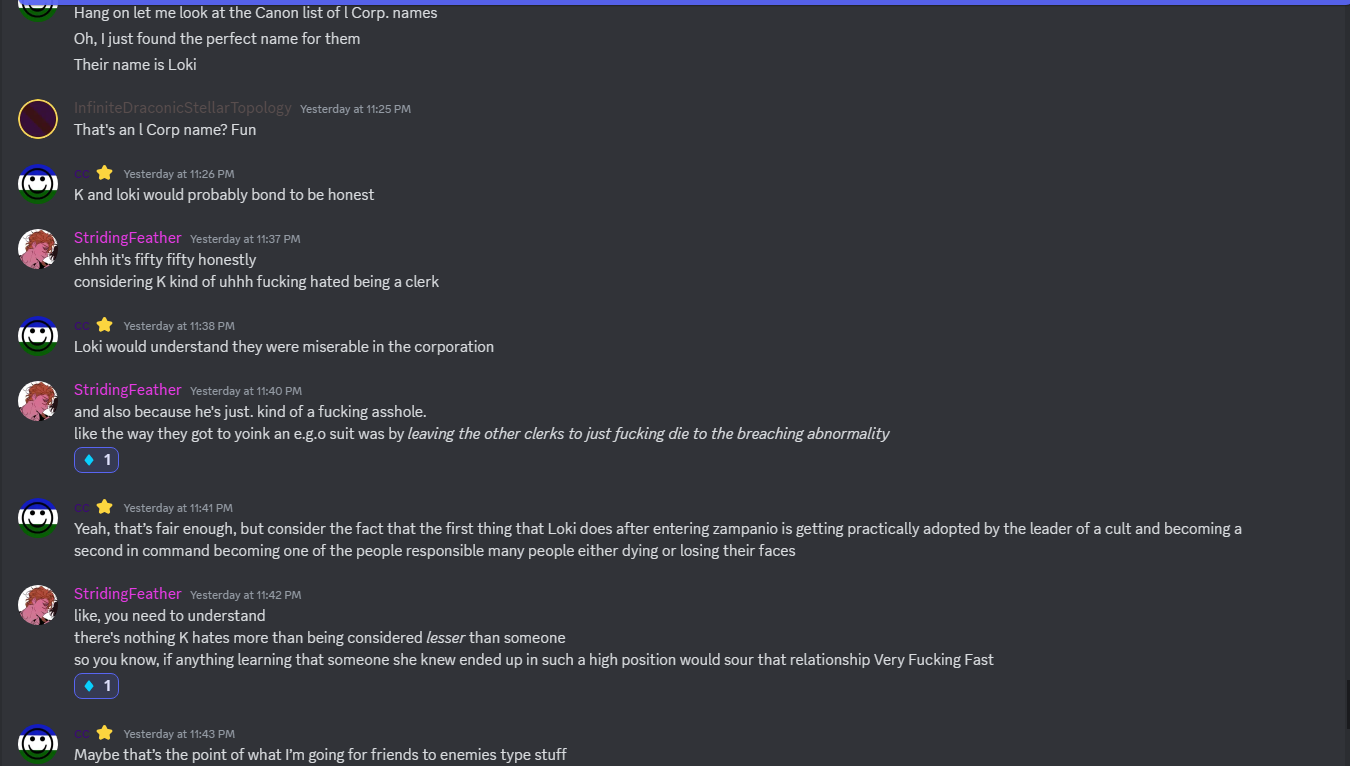
Task: Click InfiniteDraconicStellarTopology's purple profile avatar
Action: [x=38, y=119]
